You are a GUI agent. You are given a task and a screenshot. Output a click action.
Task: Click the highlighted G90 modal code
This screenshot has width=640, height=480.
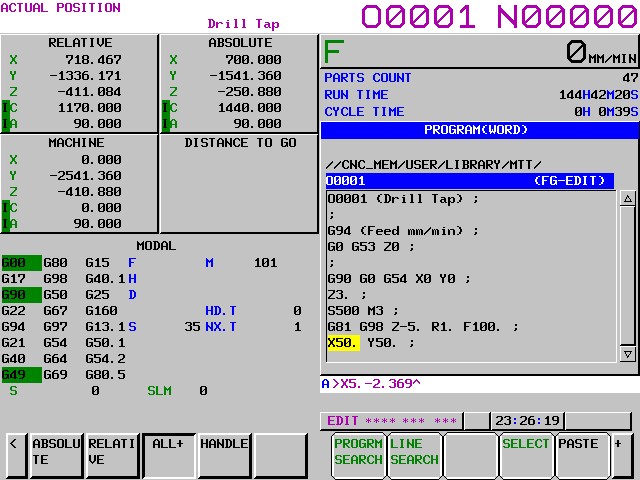[21, 295]
